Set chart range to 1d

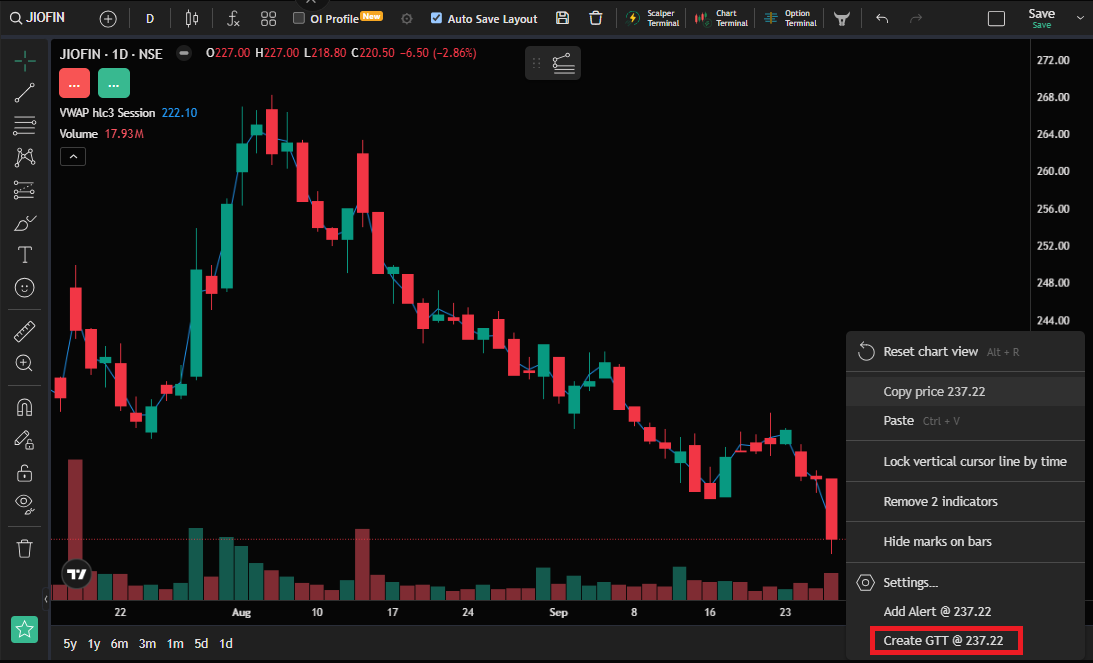pyautogui.click(x=226, y=643)
